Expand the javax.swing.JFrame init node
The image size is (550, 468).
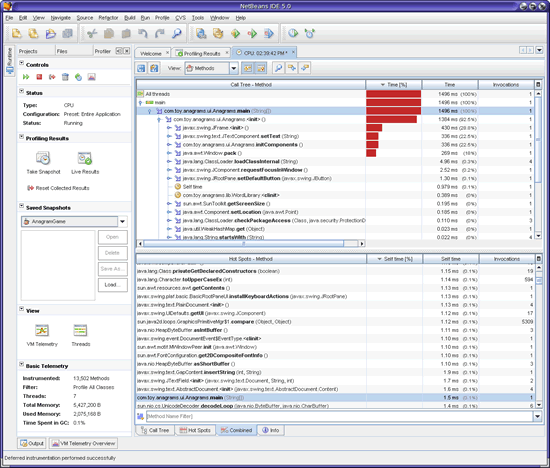coord(169,128)
